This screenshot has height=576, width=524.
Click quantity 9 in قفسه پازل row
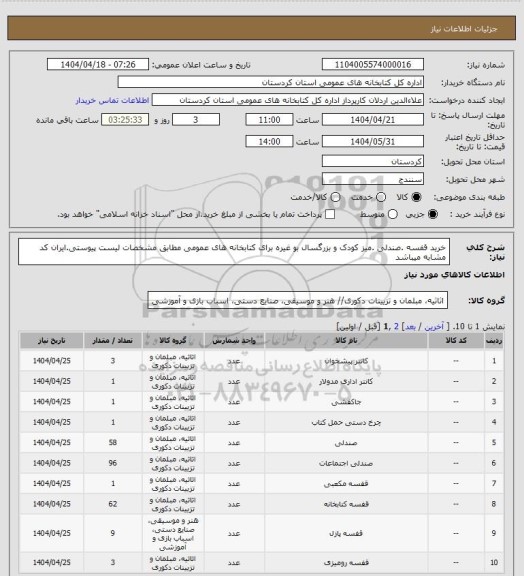point(113,533)
